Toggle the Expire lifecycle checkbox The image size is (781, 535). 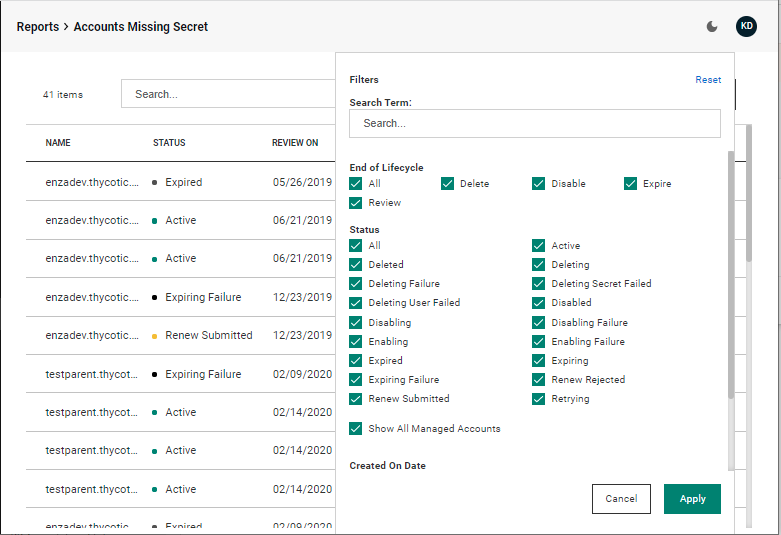click(631, 184)
